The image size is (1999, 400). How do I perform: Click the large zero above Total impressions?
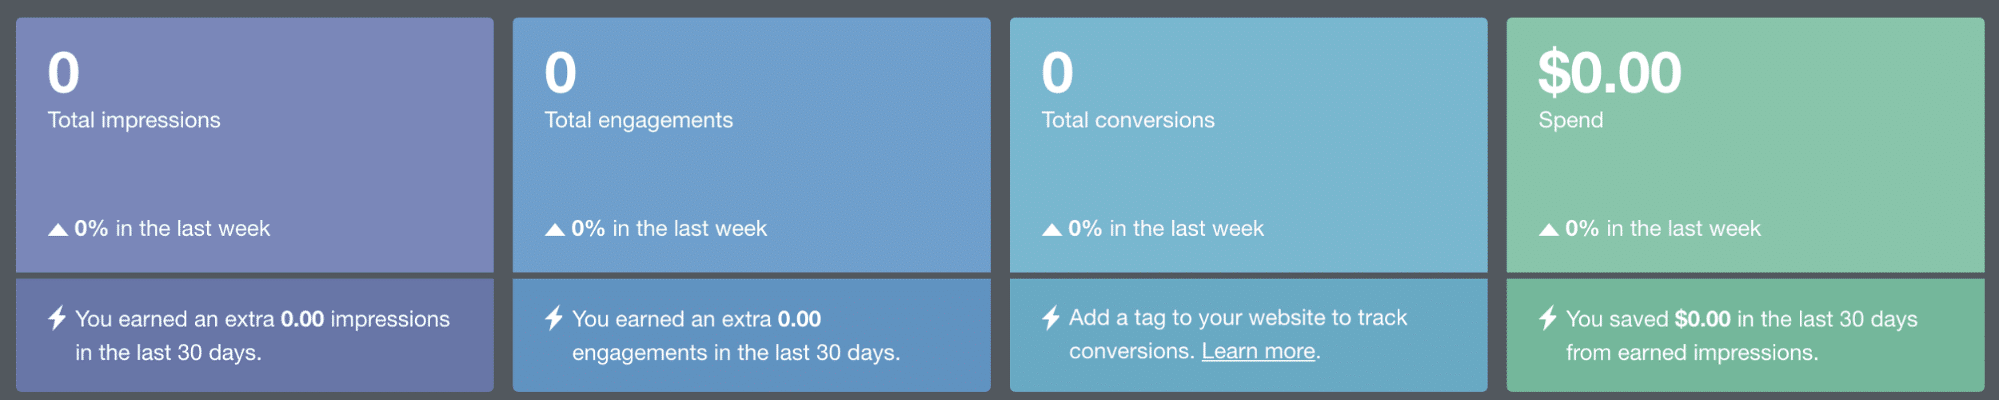64,73
